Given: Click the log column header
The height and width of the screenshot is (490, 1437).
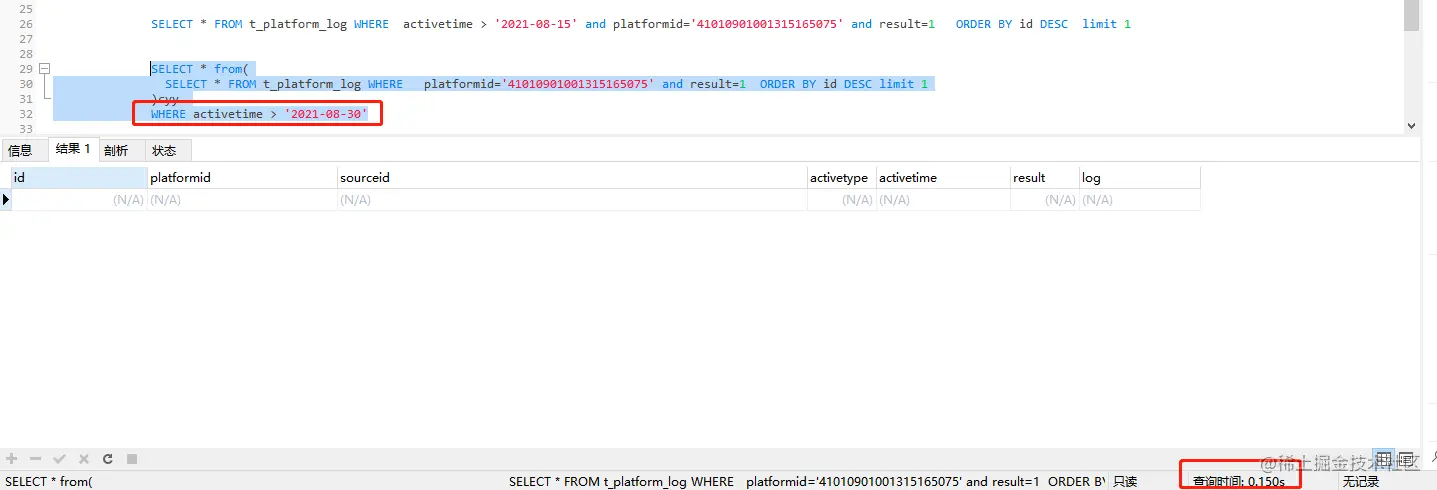Looking at the screenshot, I should tap(1139, 178).
